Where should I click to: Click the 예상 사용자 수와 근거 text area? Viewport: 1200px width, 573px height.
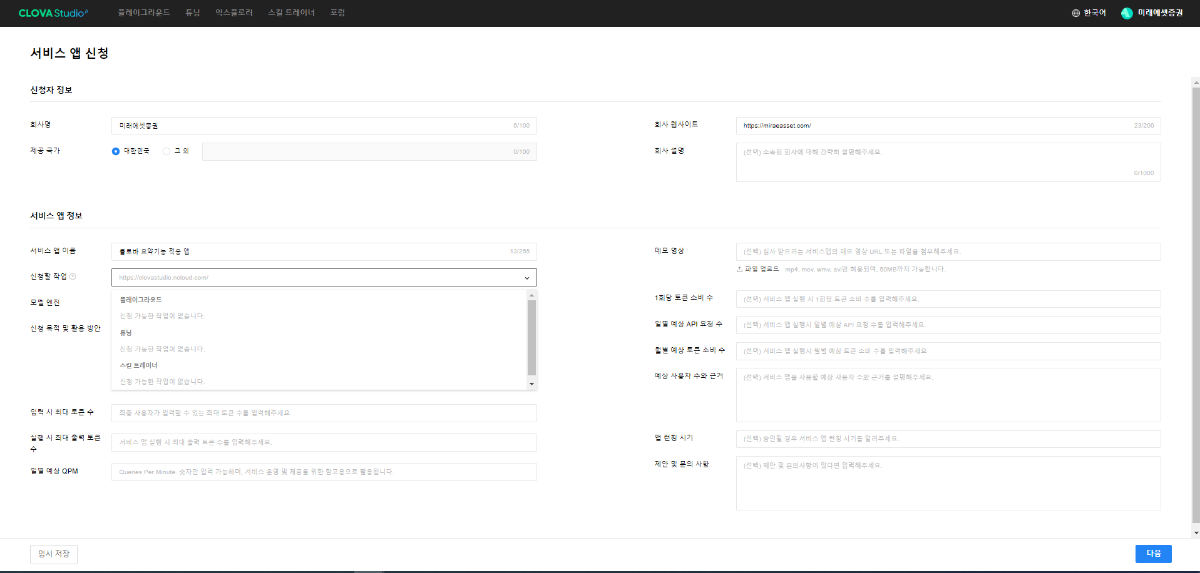click(948, 395)
